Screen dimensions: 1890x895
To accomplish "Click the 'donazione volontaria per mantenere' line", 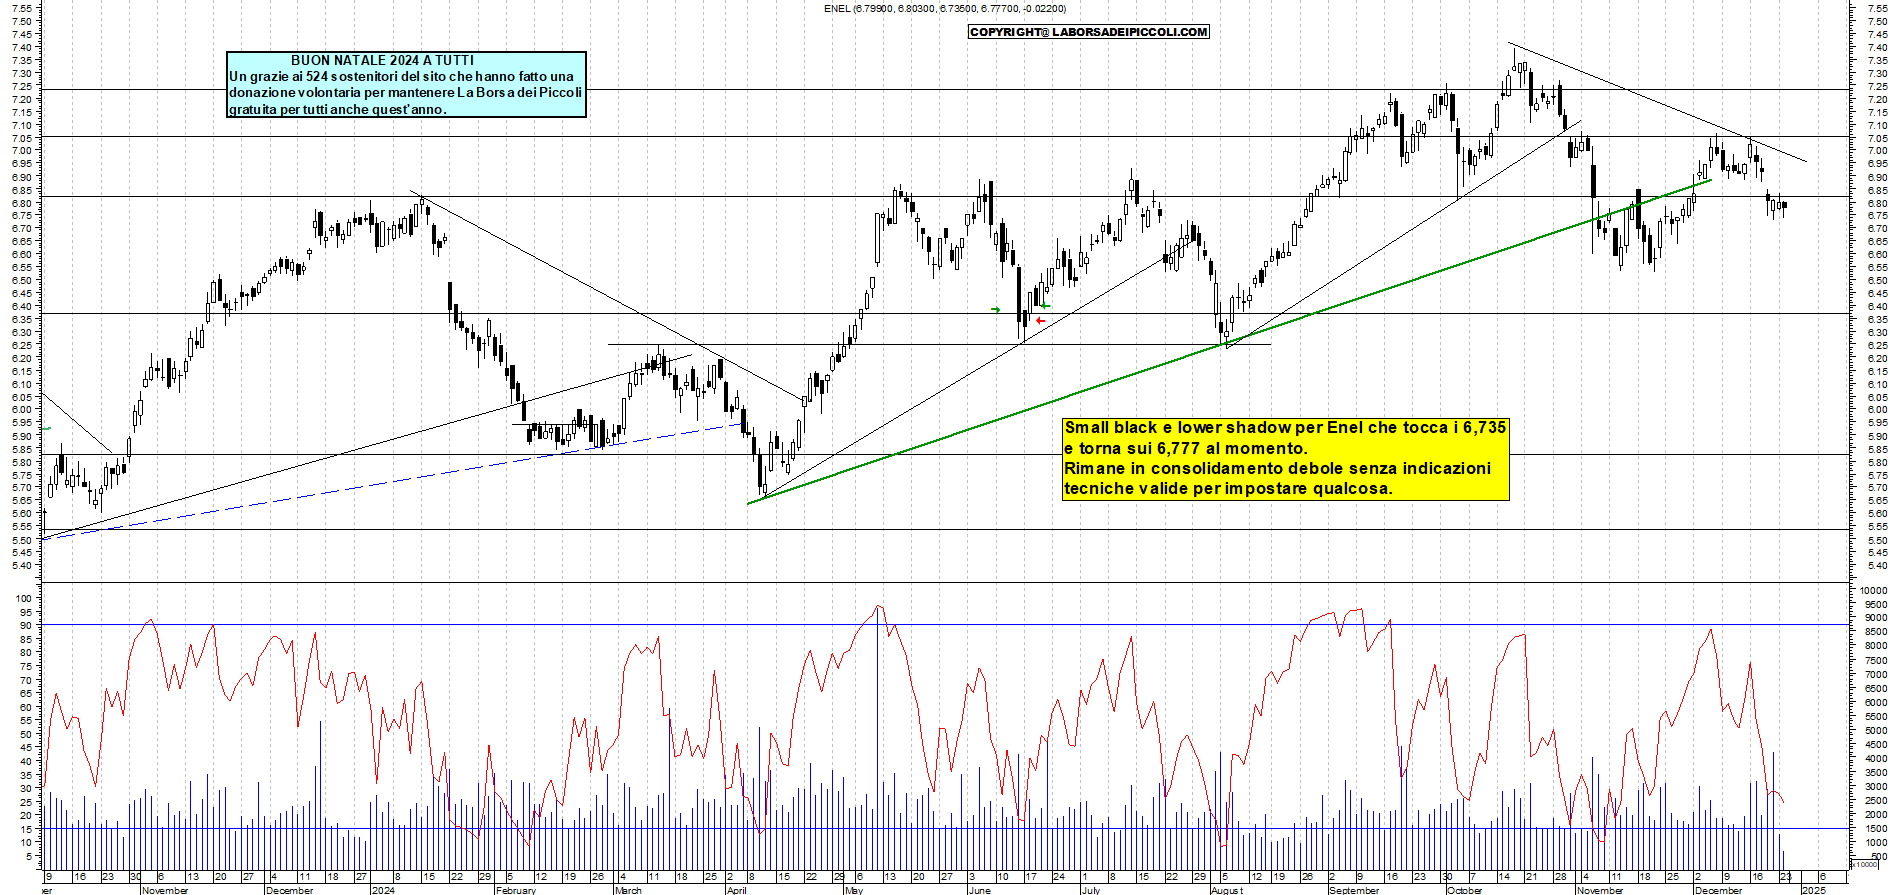I will pyautogui.click(x=405, y=92).
